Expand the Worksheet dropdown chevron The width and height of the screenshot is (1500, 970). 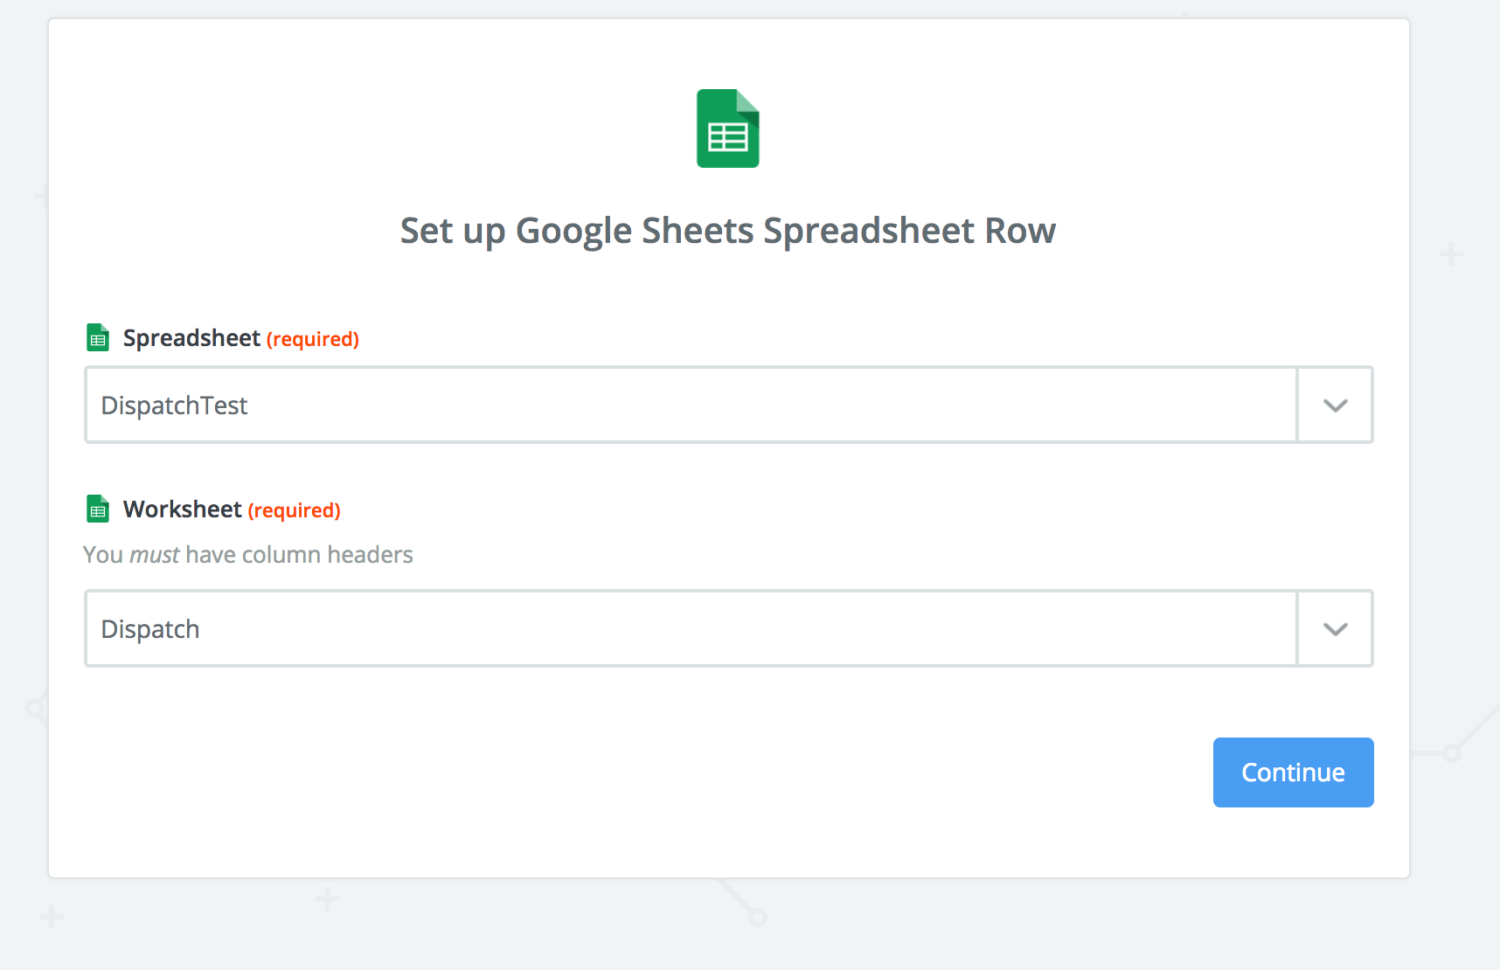click(x=1334, y=629)
